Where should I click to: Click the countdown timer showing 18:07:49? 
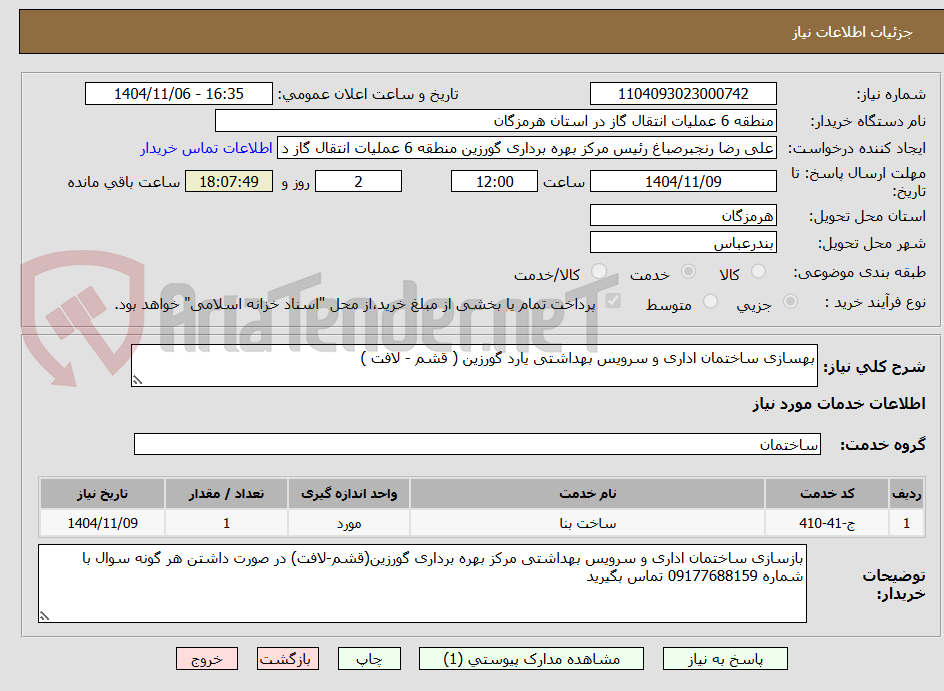[229, 181]
